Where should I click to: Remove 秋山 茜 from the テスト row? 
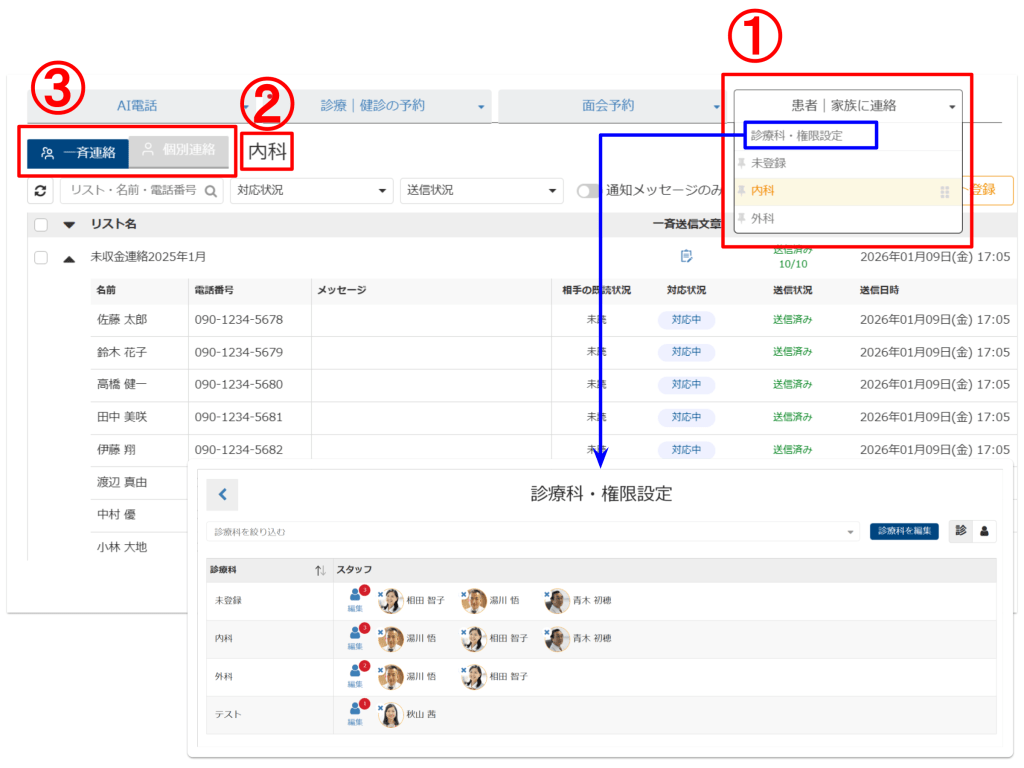(381, 707)
